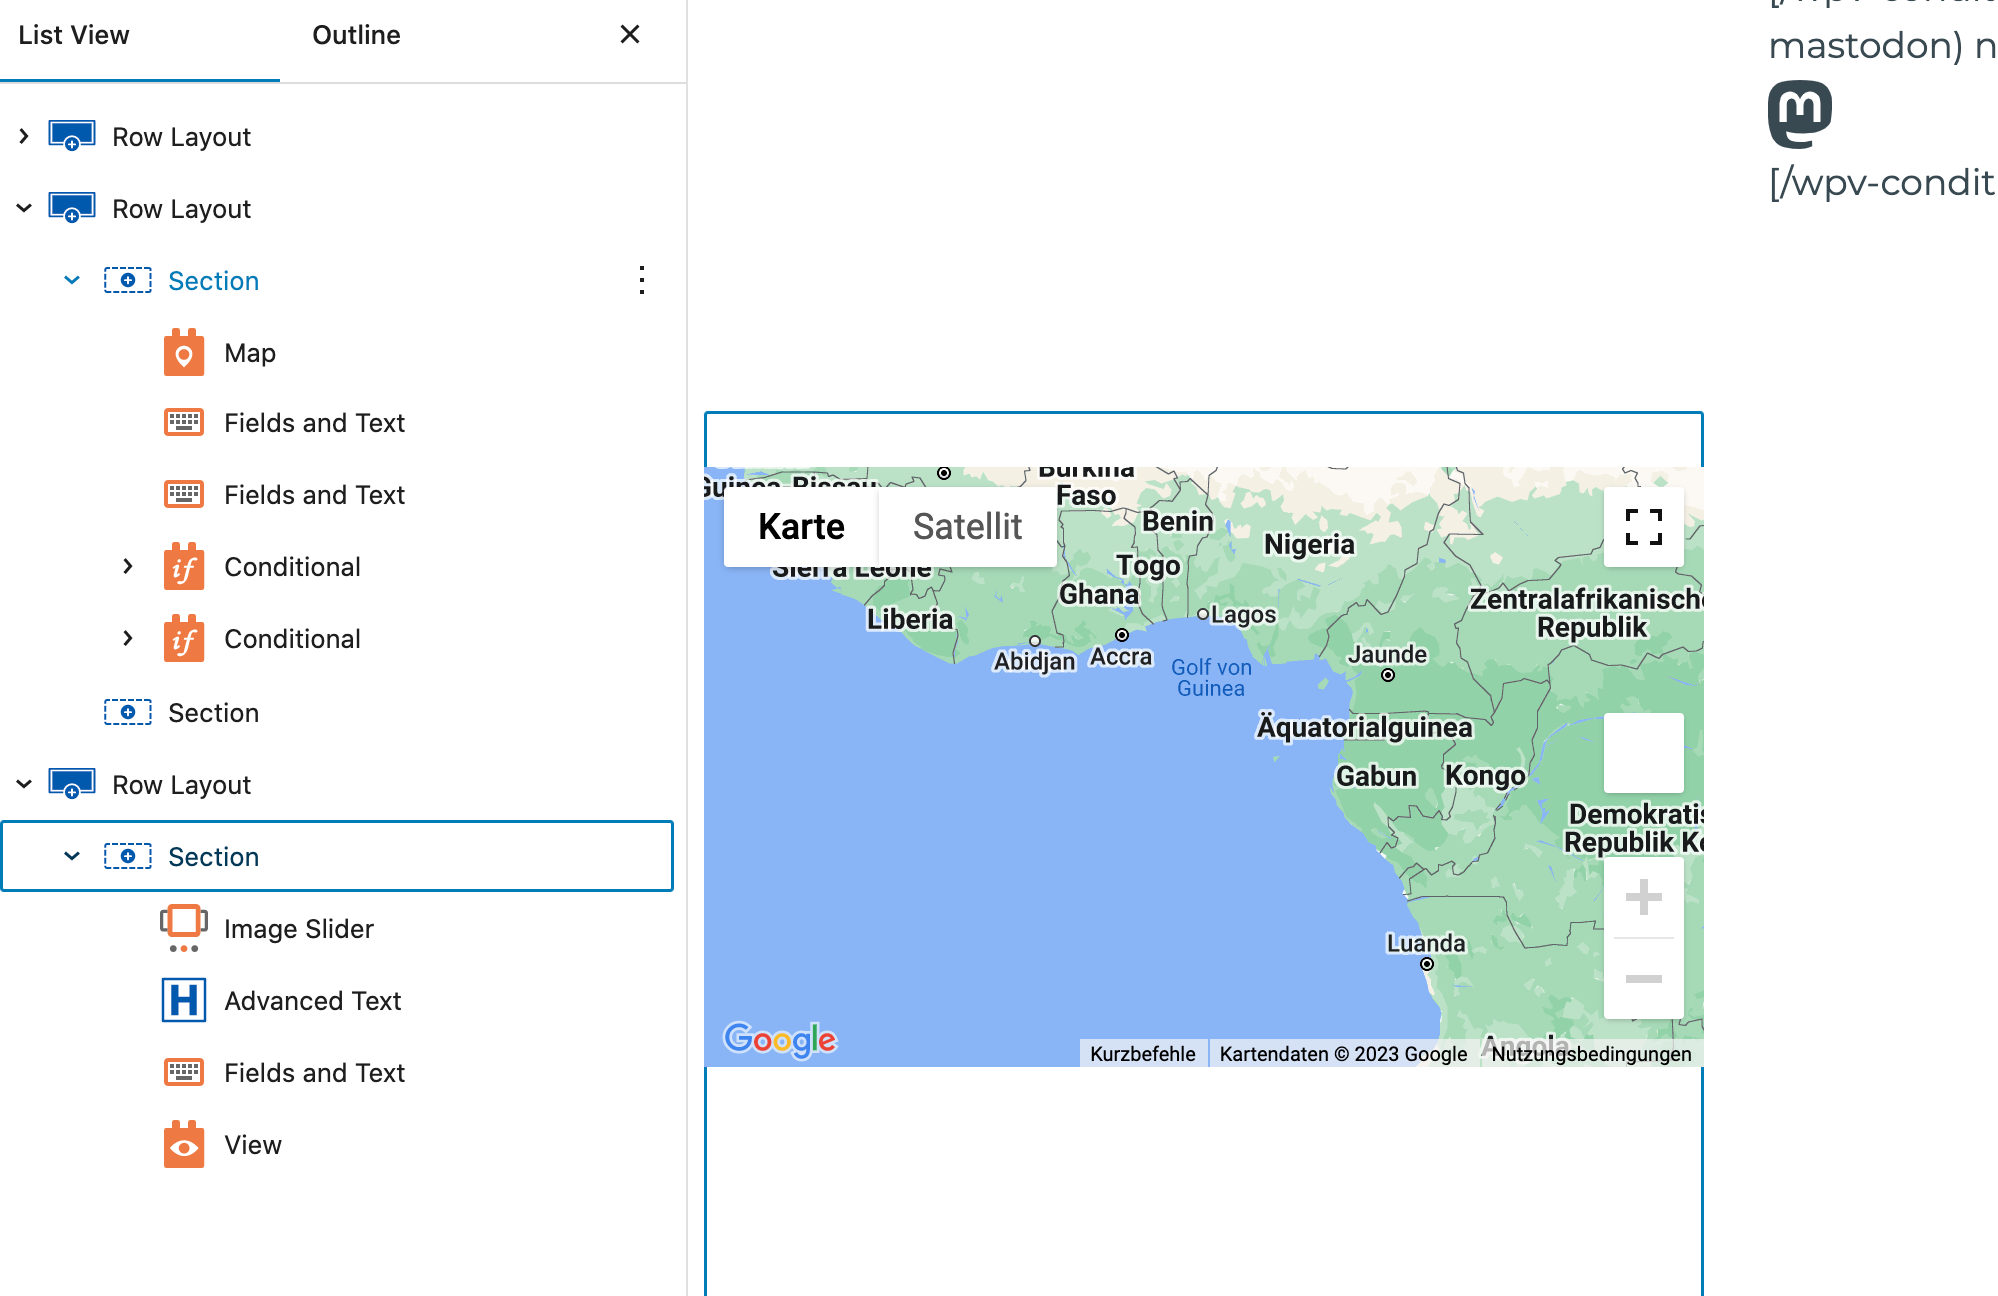
Task: Expand the second Conditional block
Action: 128,638
